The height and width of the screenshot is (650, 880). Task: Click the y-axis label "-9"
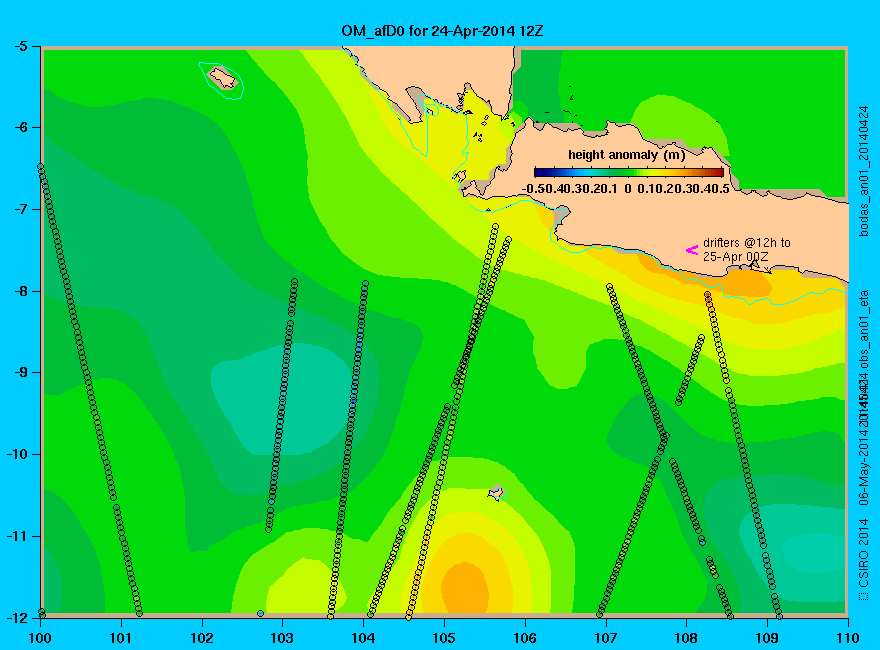click(x=20, y=373)
